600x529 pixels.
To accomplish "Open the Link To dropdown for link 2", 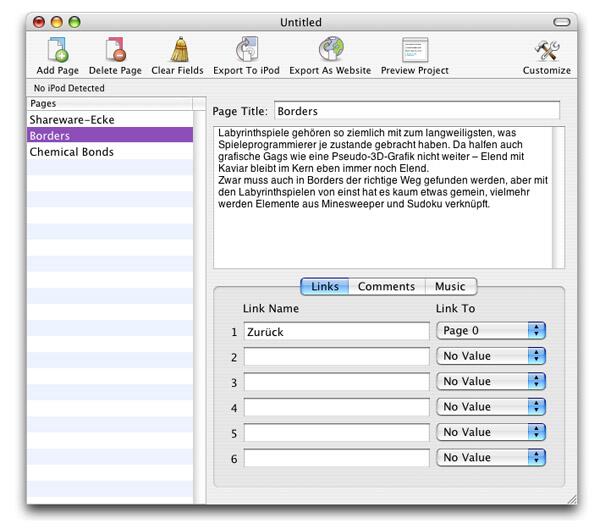I will [491, 356].
